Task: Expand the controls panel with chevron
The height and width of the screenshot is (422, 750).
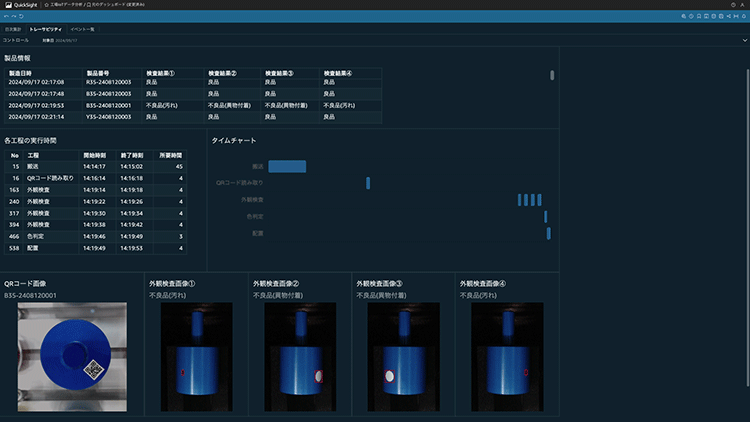Action: (x=743, y=40)
